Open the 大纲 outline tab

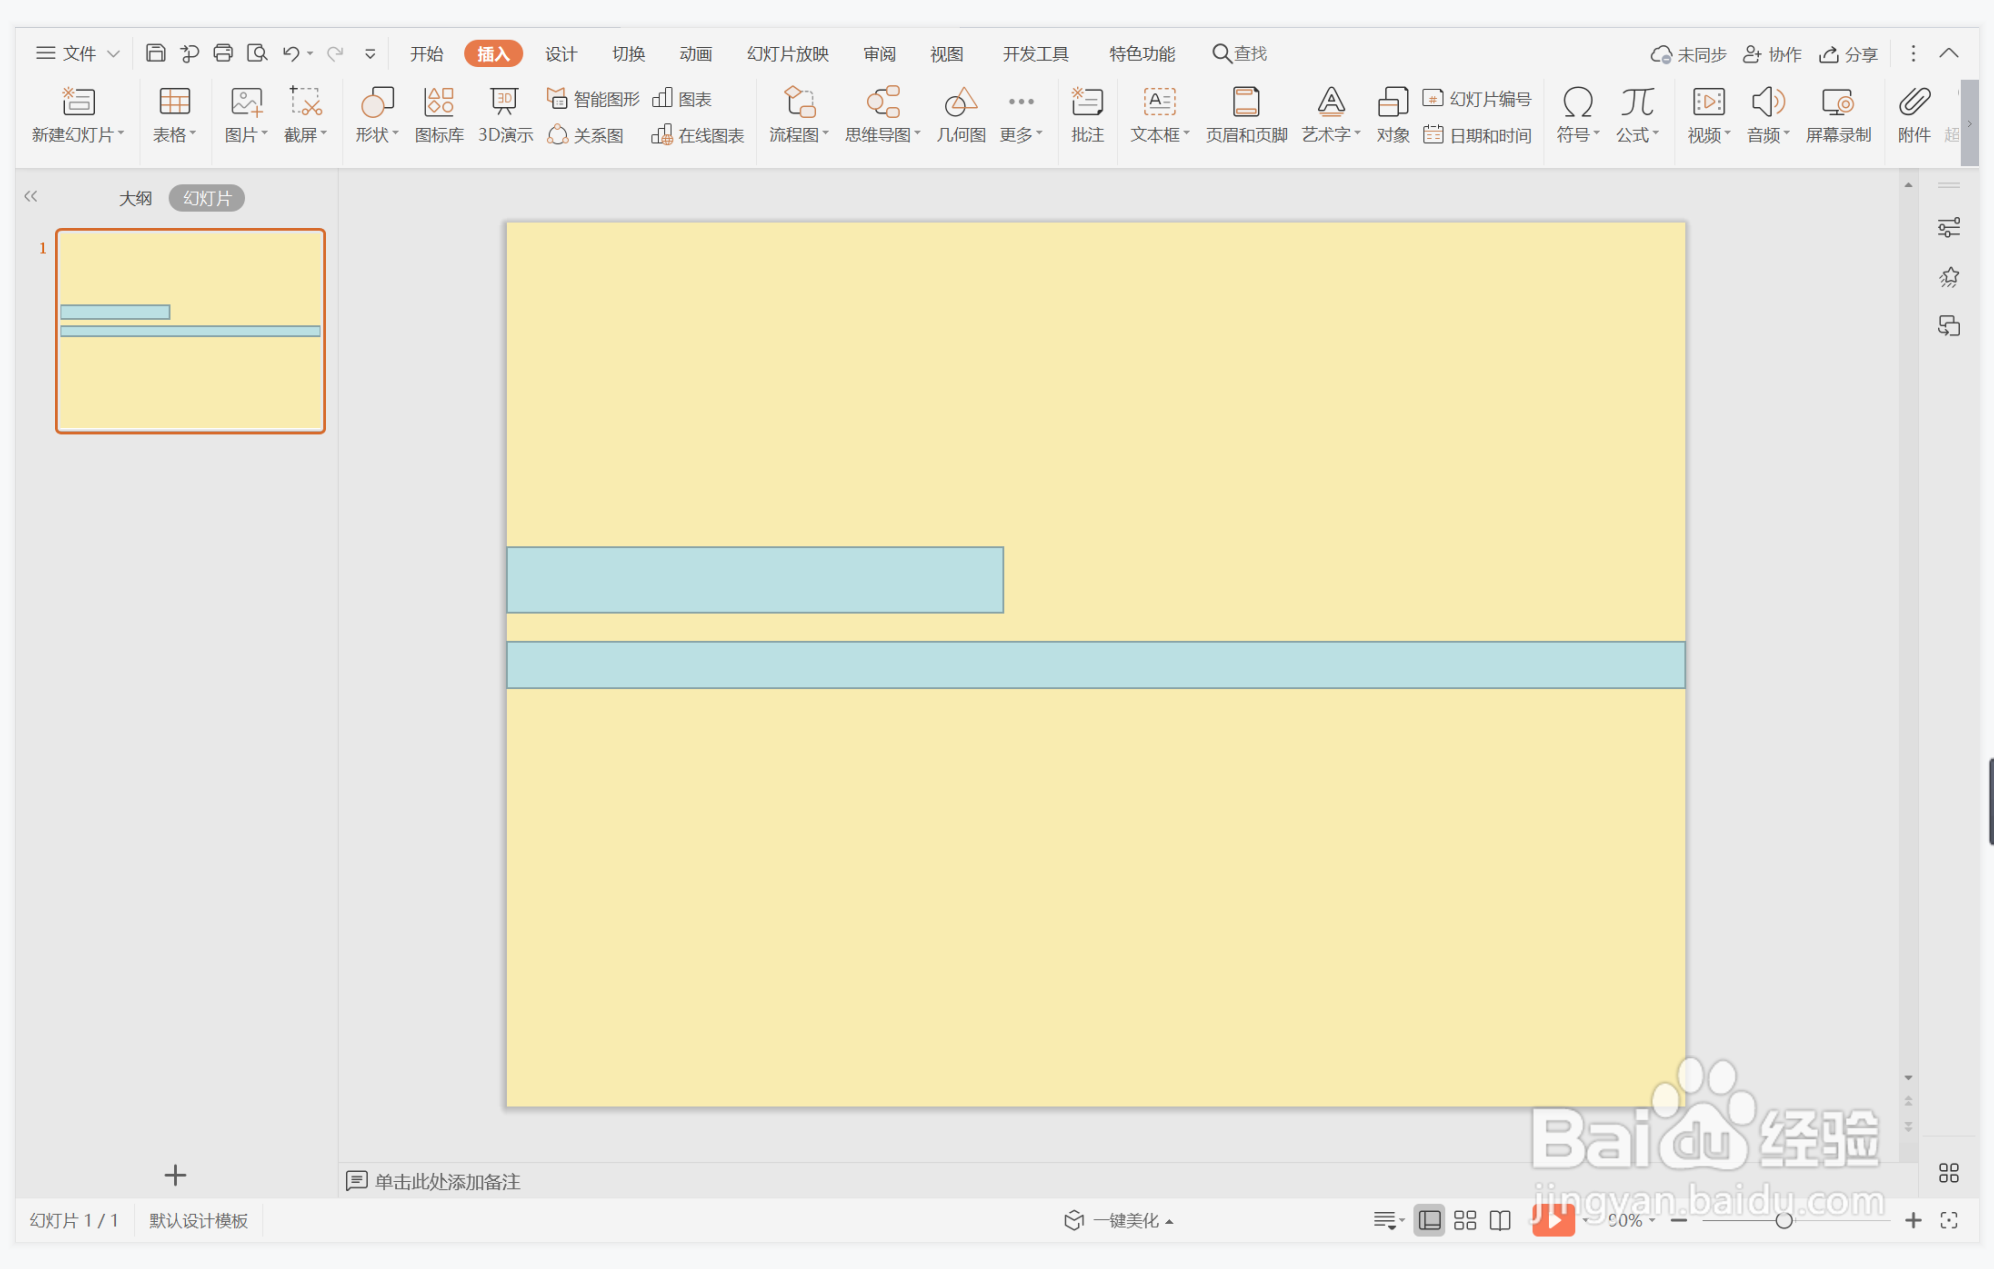click(136, 198)
